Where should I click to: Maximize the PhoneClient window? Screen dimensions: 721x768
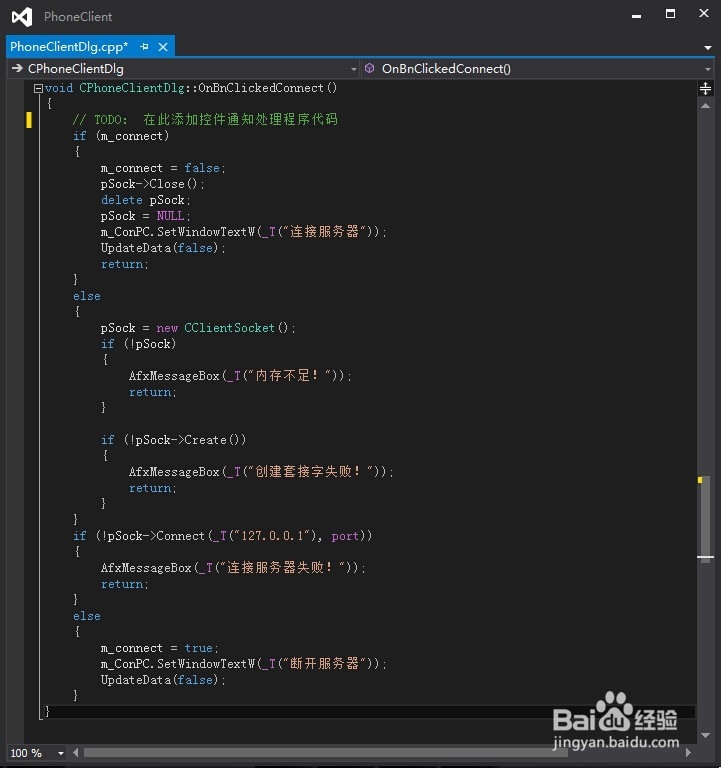point(670,14)
